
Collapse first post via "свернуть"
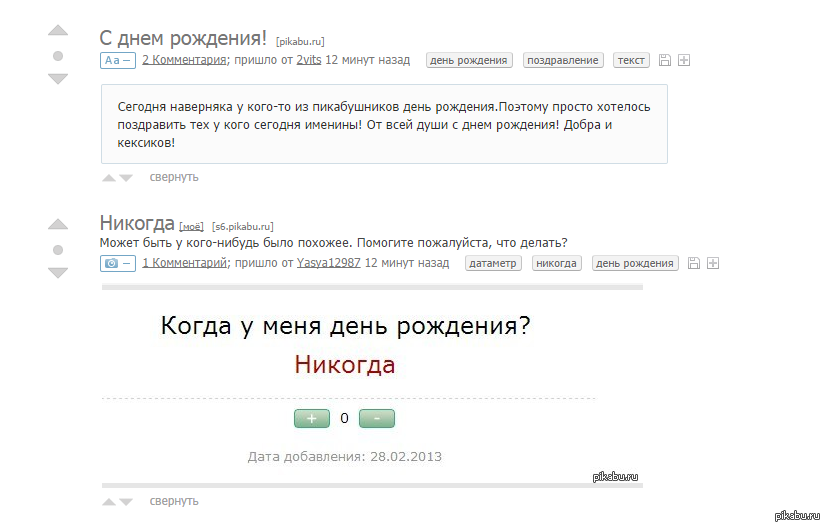[174, 177]
